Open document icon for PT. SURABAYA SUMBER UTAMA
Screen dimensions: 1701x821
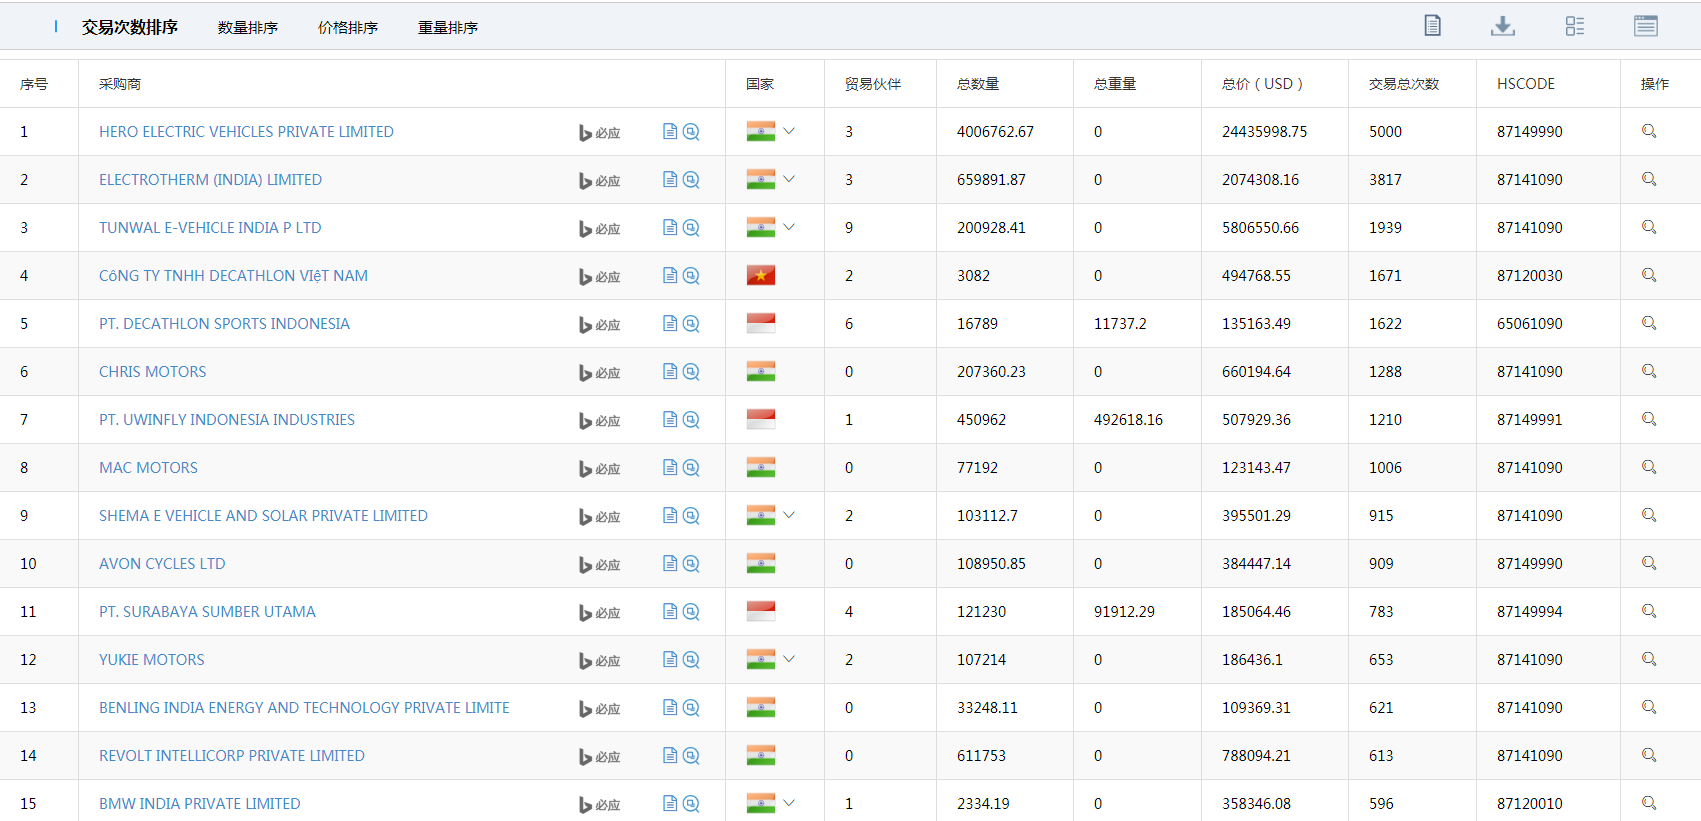click(670, 611)
